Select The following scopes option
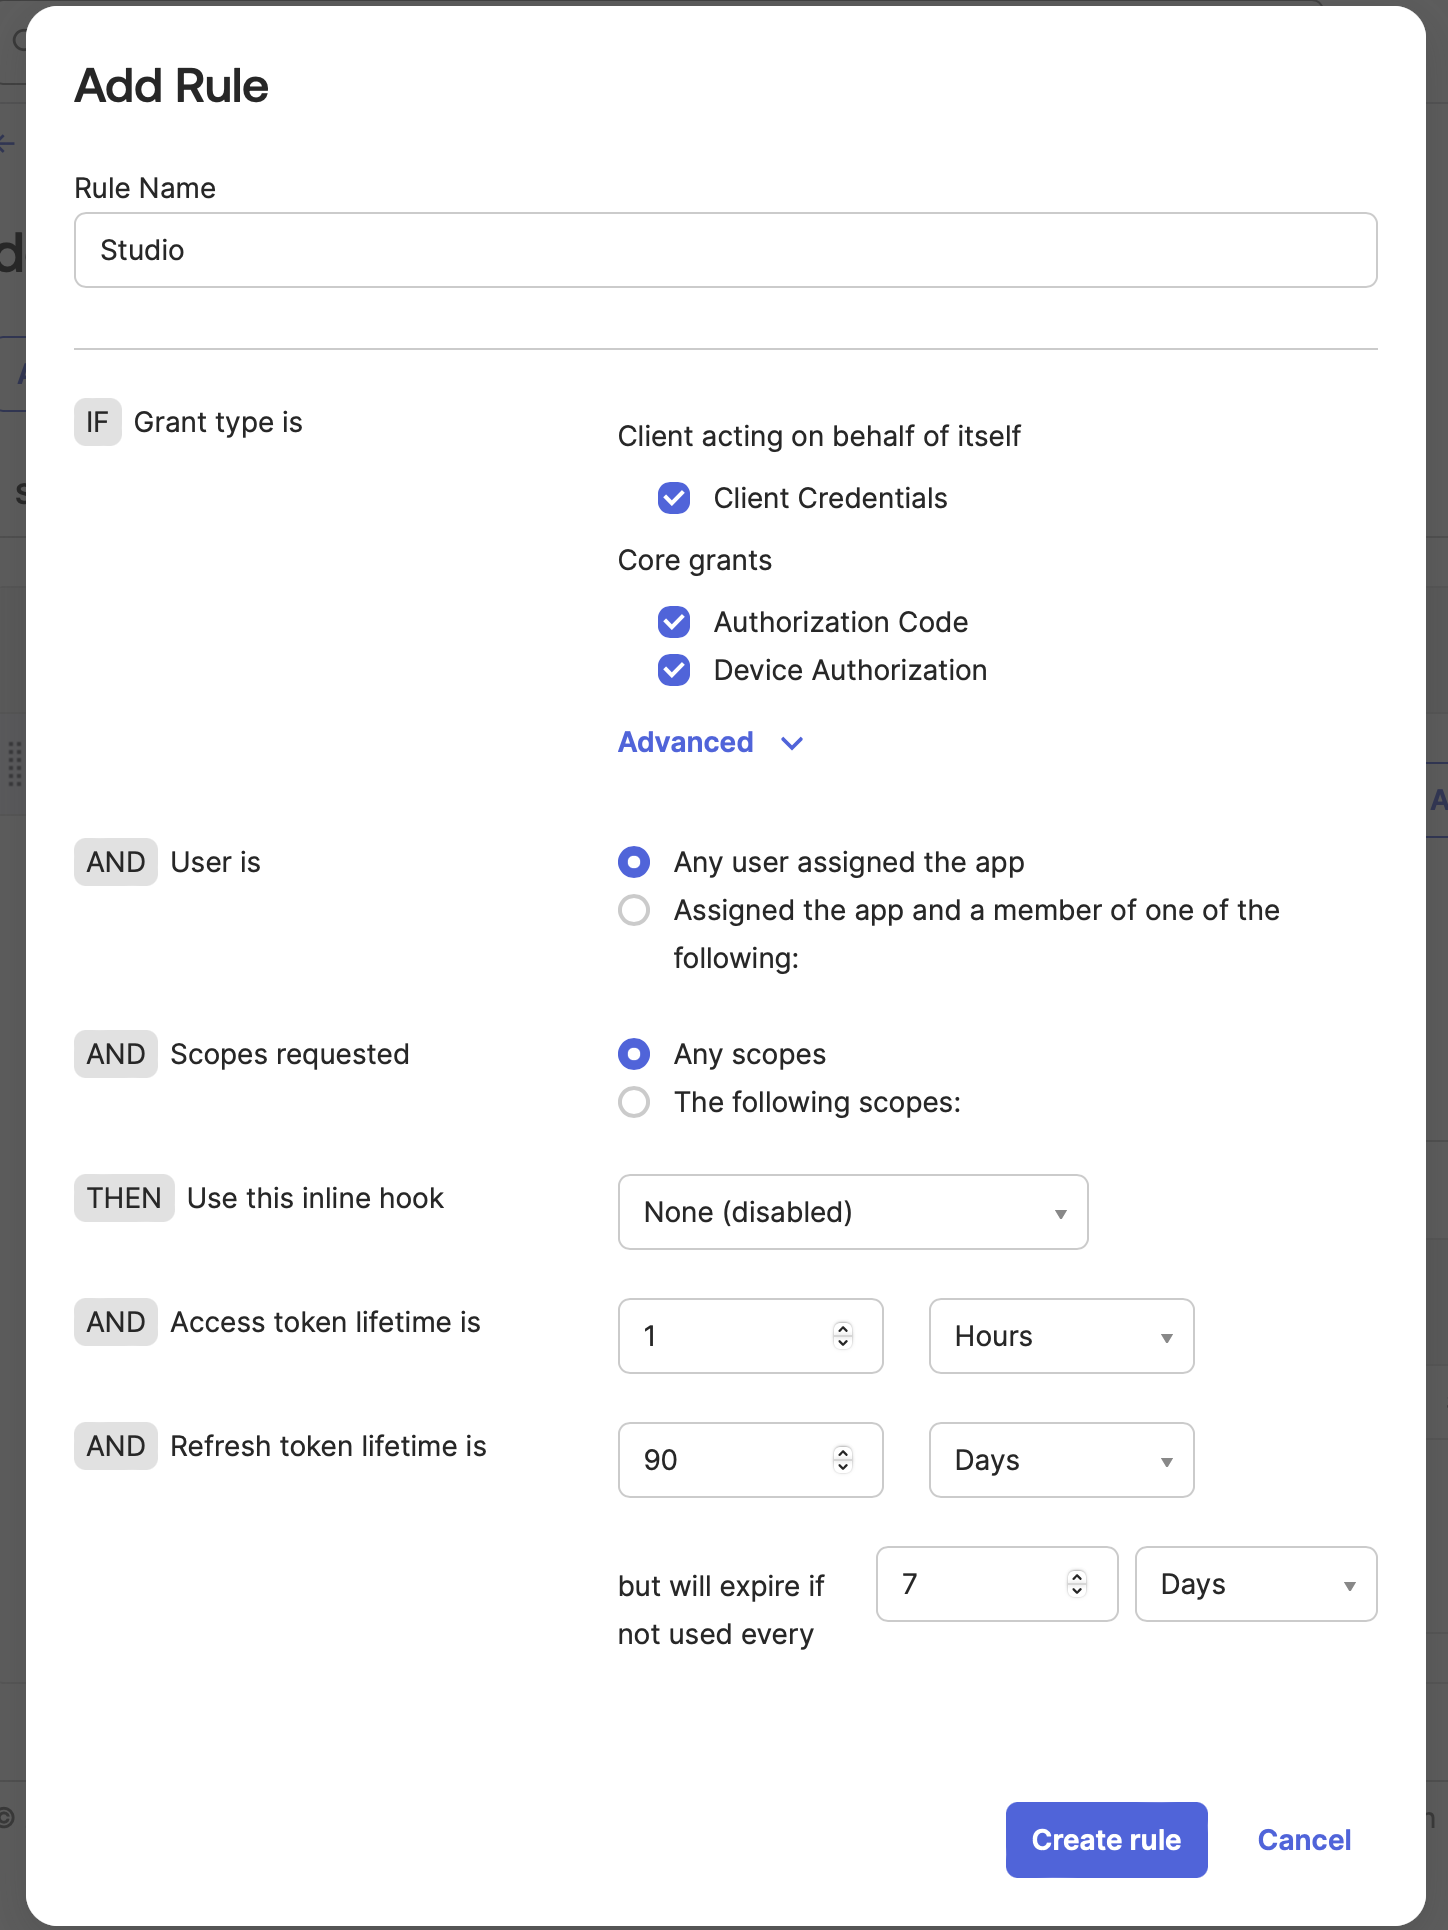 coord(633,1102)
